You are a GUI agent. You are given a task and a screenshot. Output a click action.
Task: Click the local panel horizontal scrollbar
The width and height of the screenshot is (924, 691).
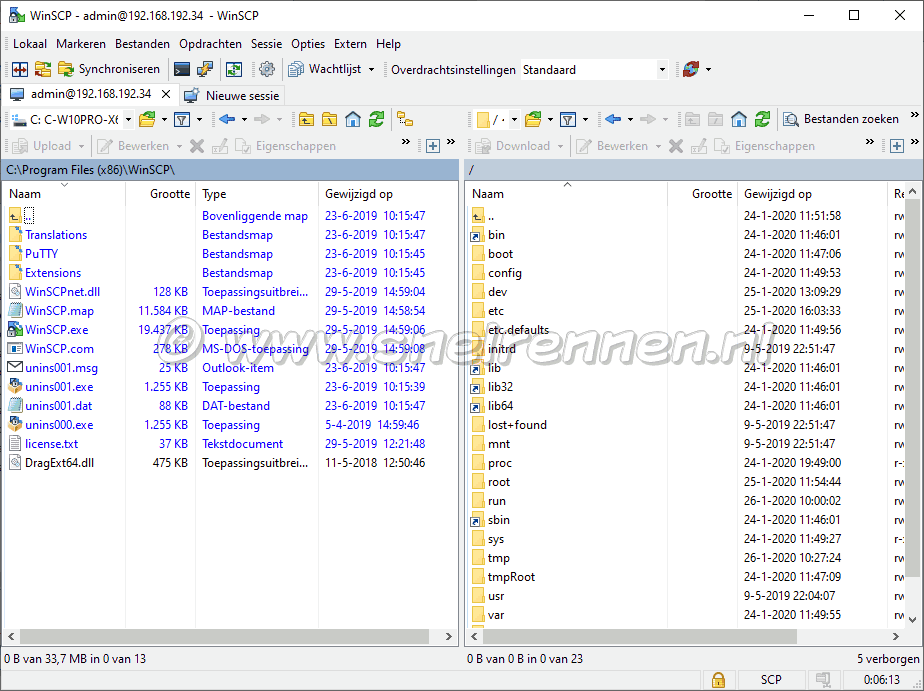[224, 636]
